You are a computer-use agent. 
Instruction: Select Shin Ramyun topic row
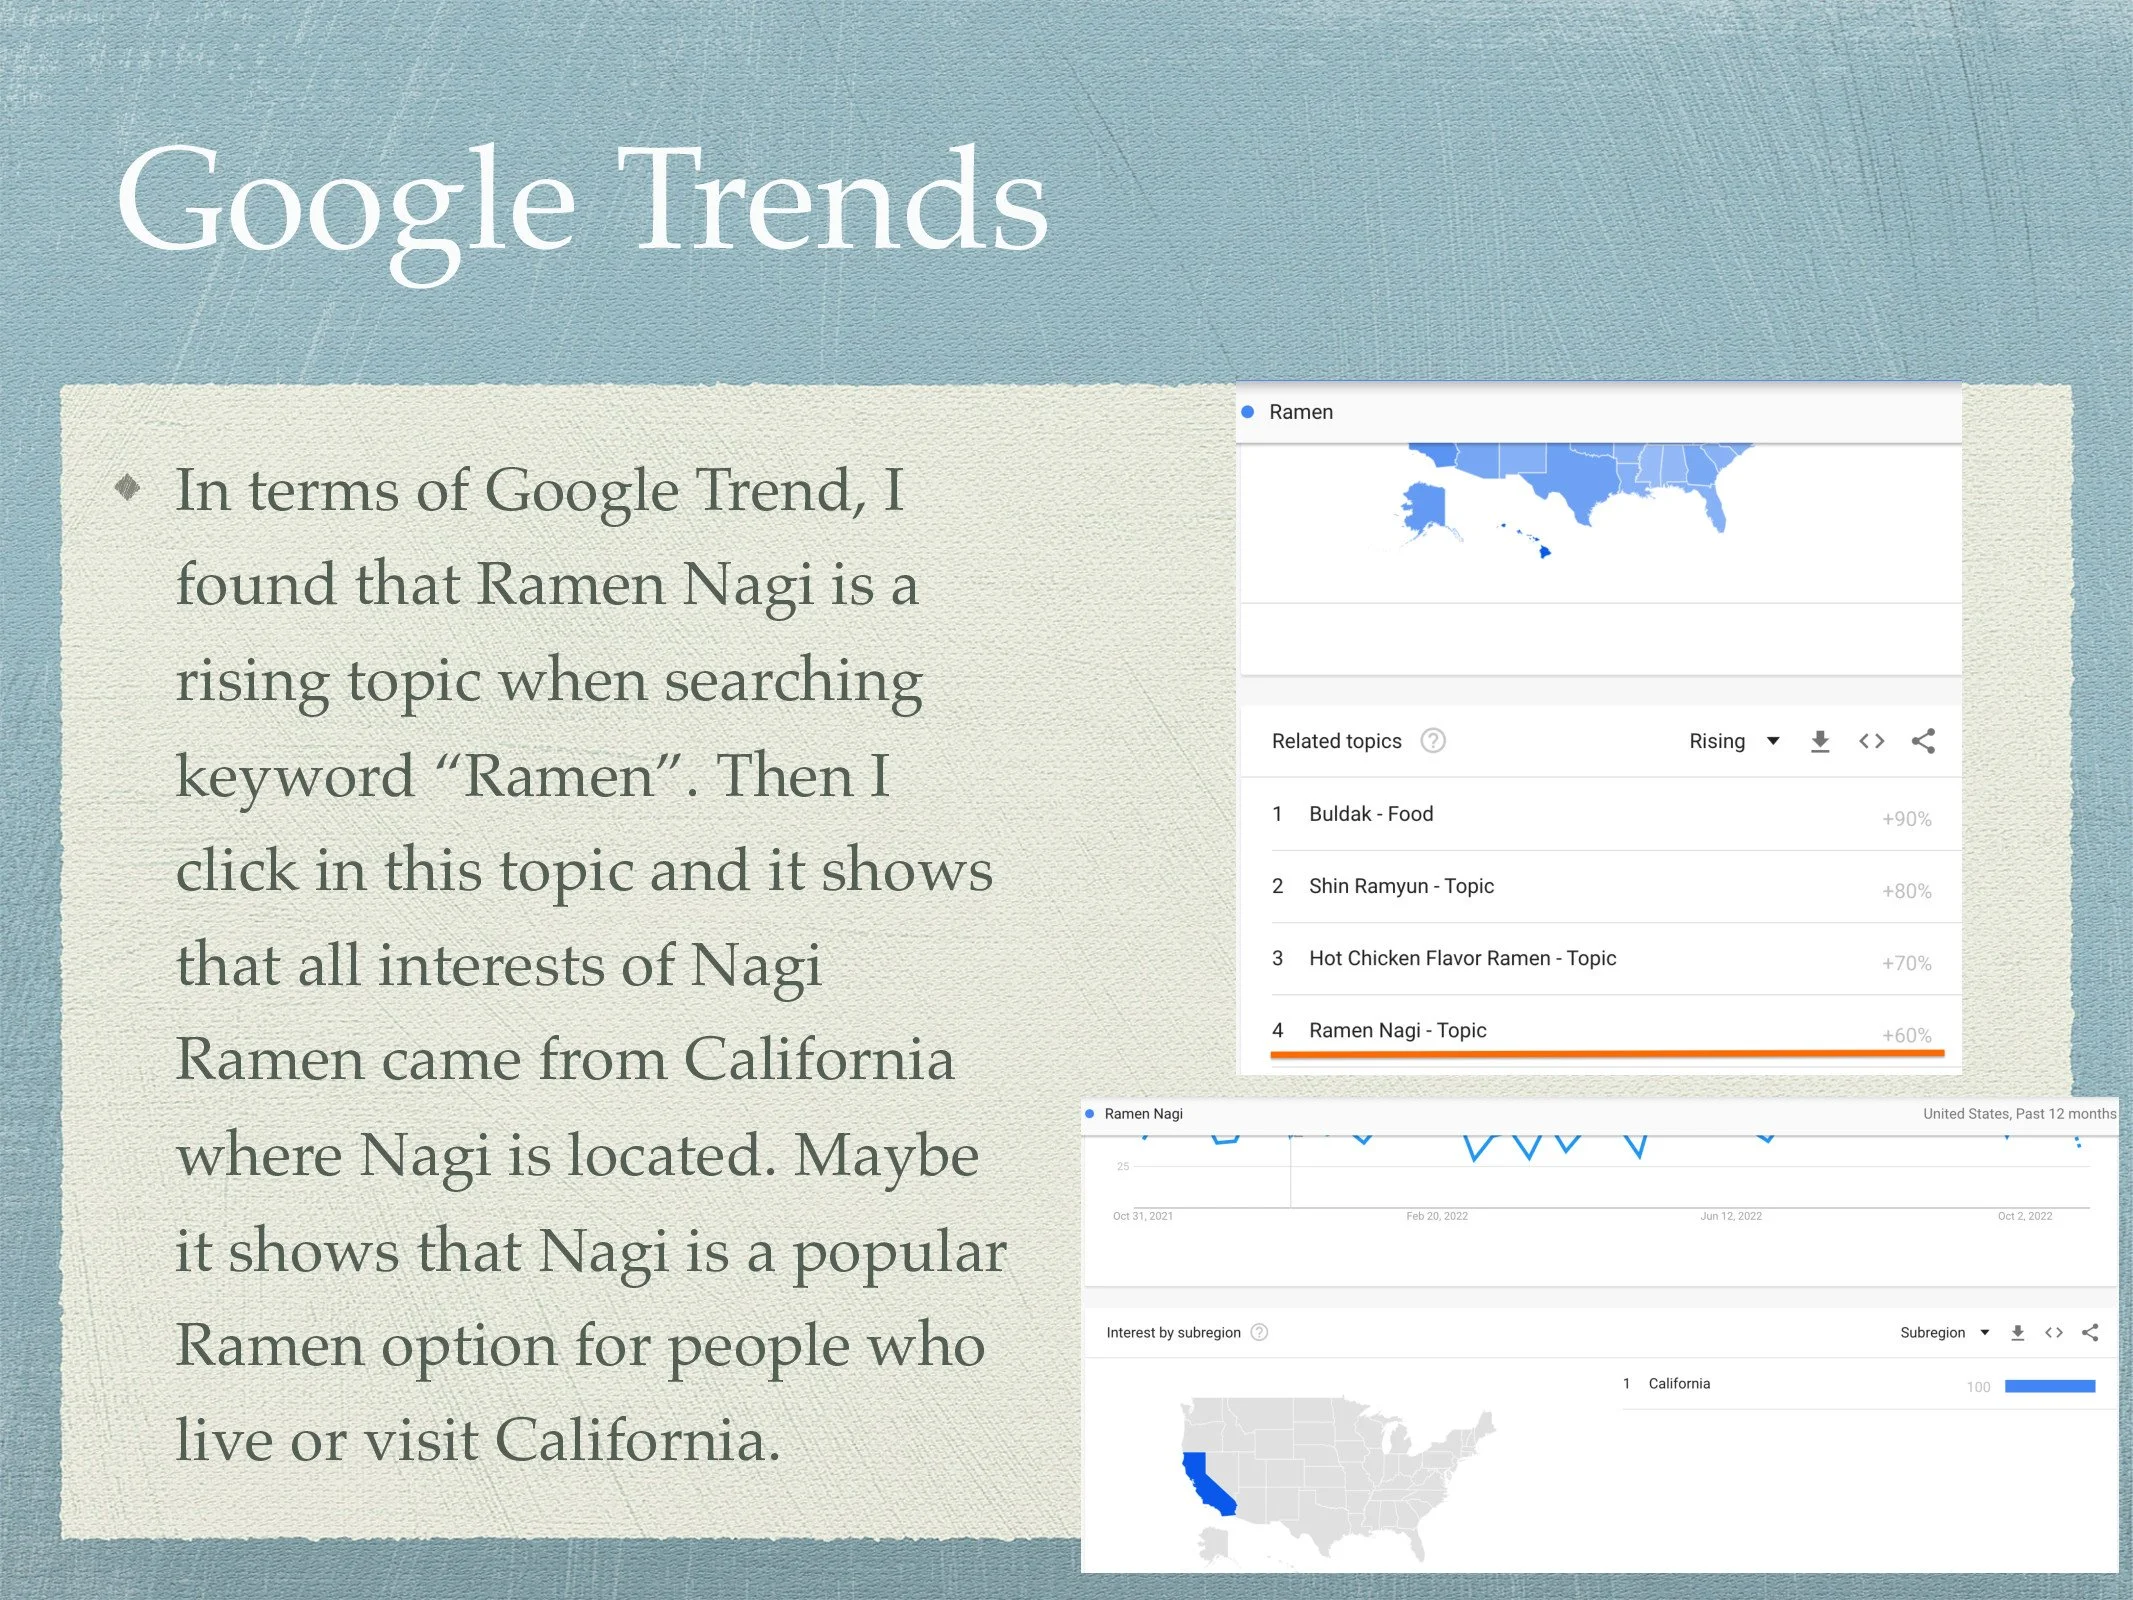(x=1401, y=886)
